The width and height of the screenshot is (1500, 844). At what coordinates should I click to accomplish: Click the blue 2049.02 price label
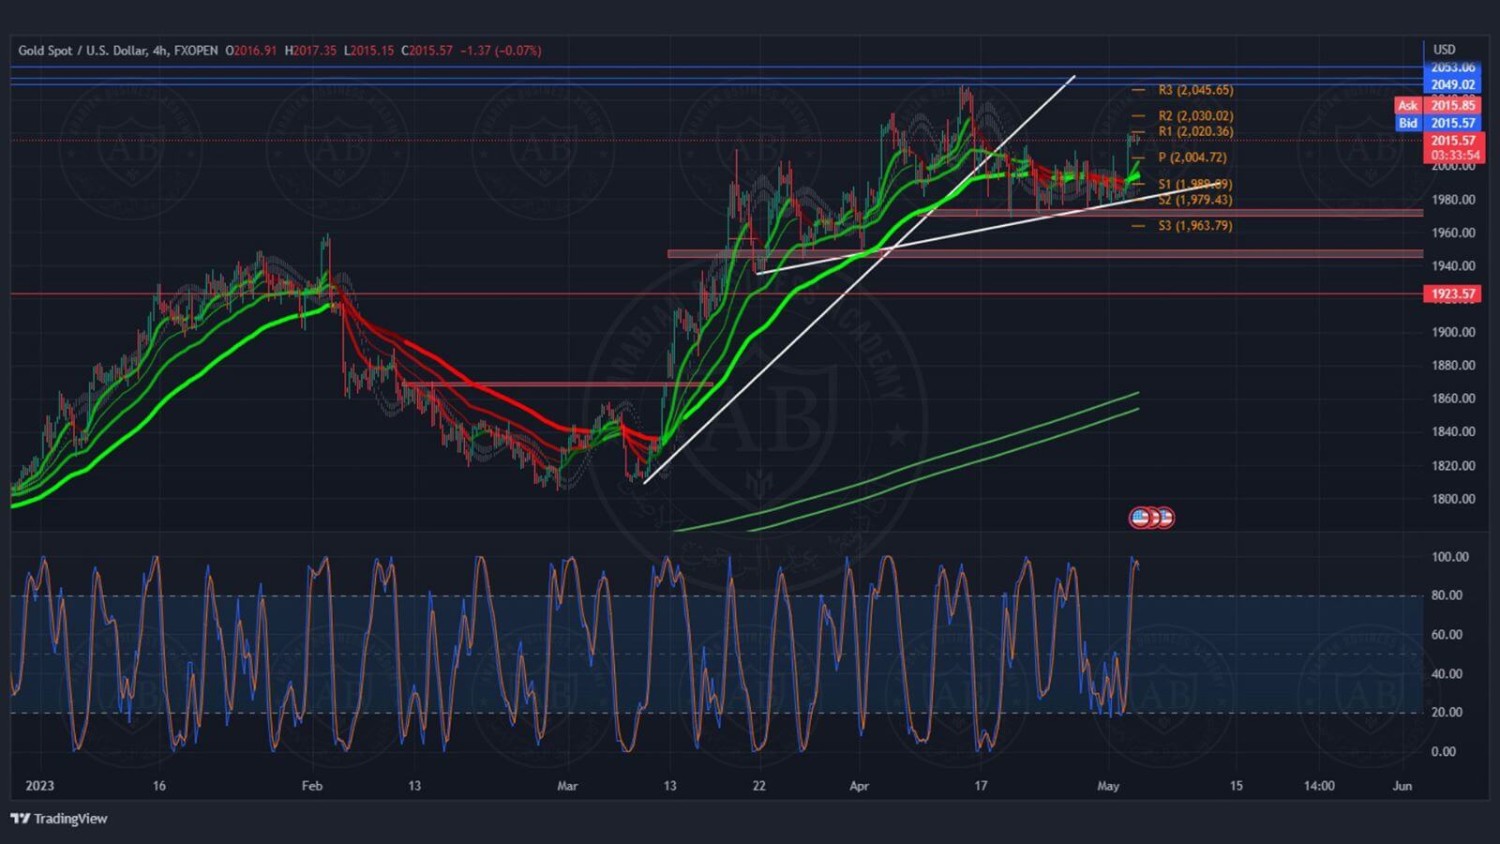1453,85
